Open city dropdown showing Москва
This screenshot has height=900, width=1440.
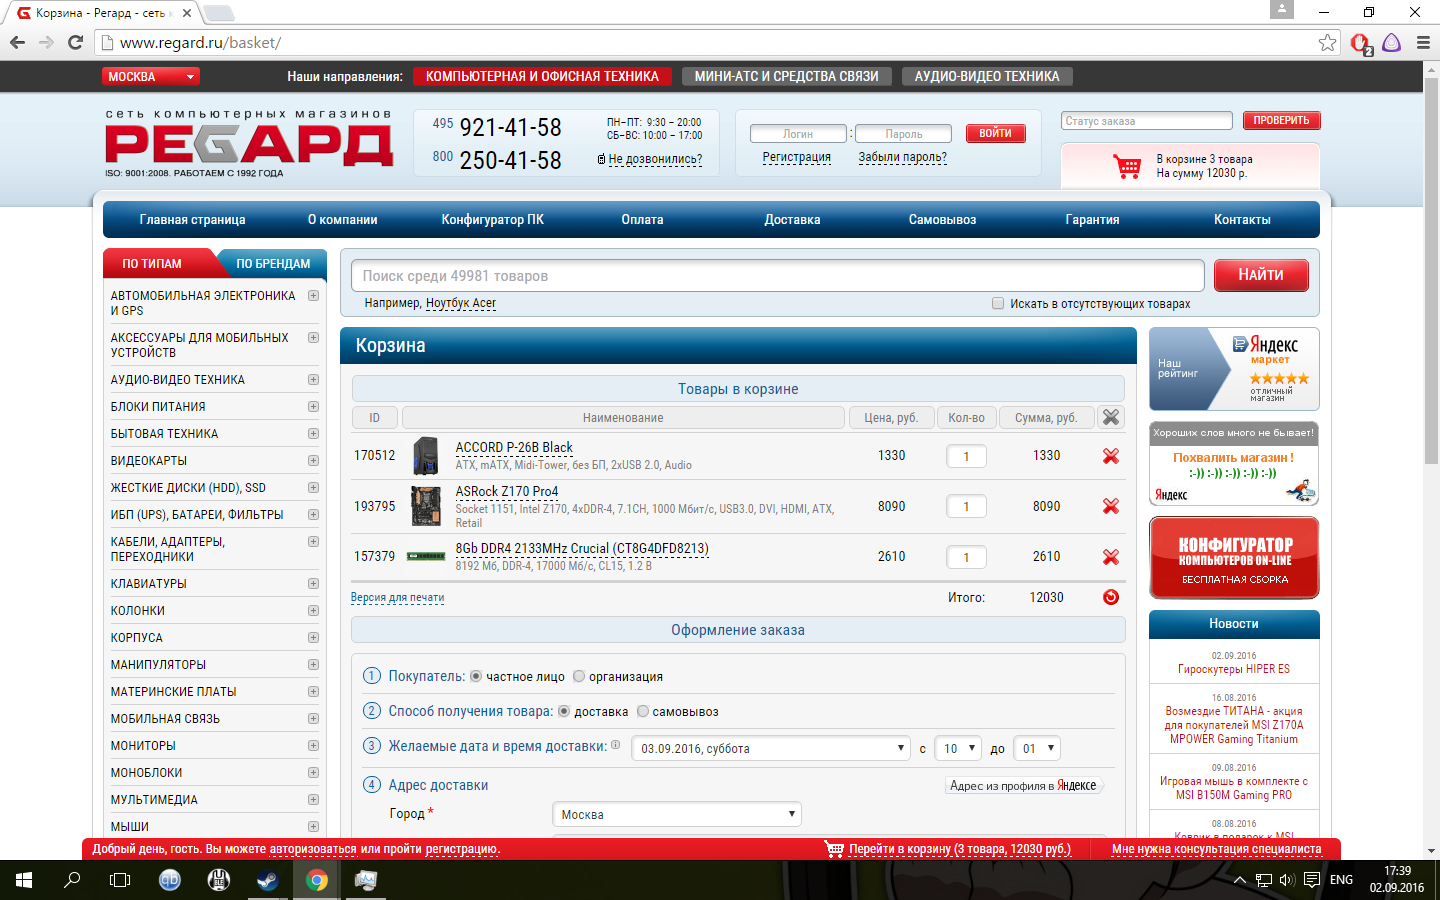click(677, 814)
